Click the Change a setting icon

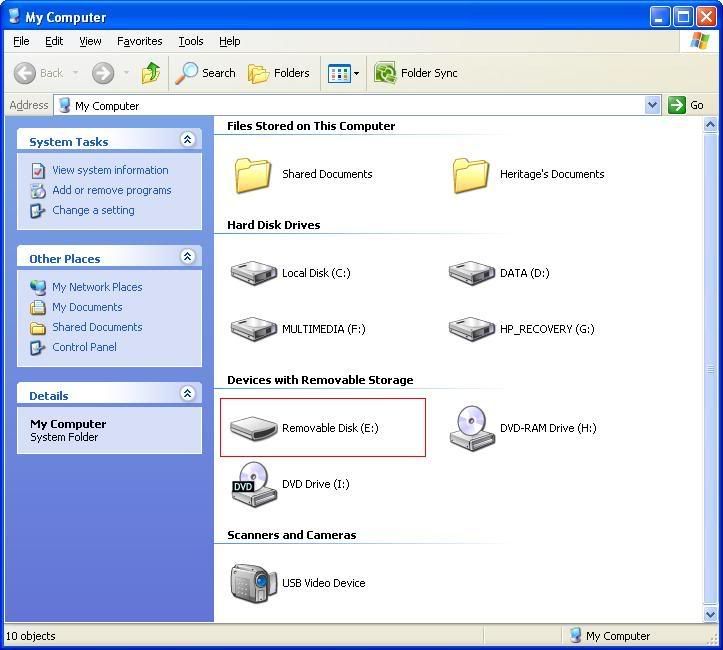(x=38, y=211)
